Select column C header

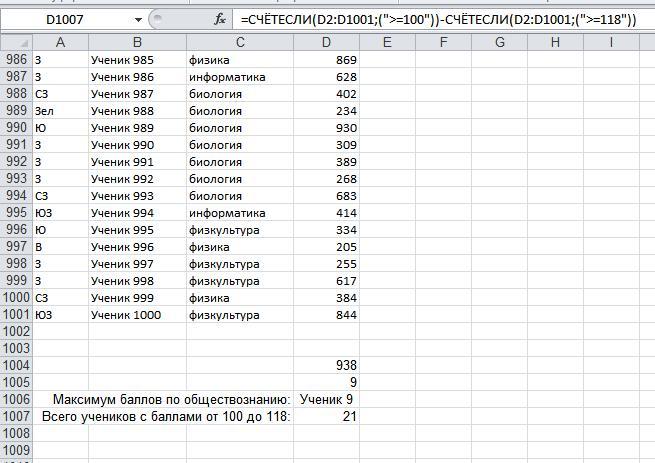point(240,42)
